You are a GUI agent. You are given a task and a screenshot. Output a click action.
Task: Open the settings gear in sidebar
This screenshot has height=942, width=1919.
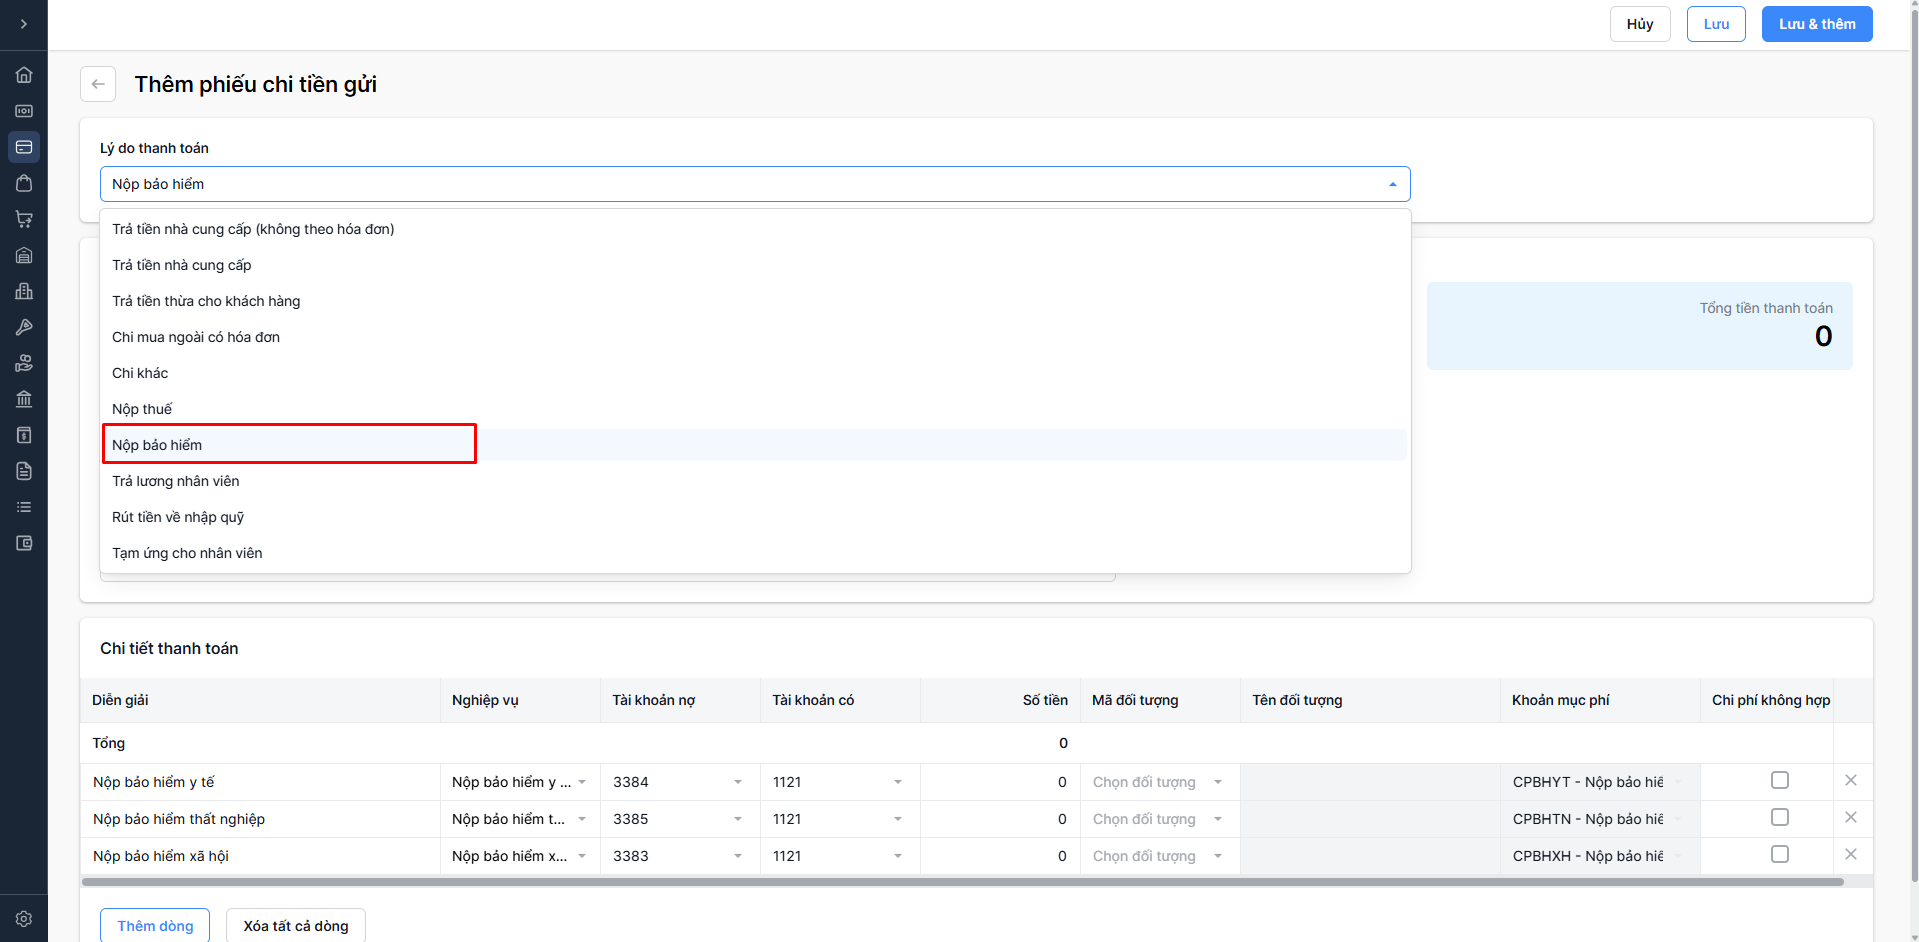24,918
